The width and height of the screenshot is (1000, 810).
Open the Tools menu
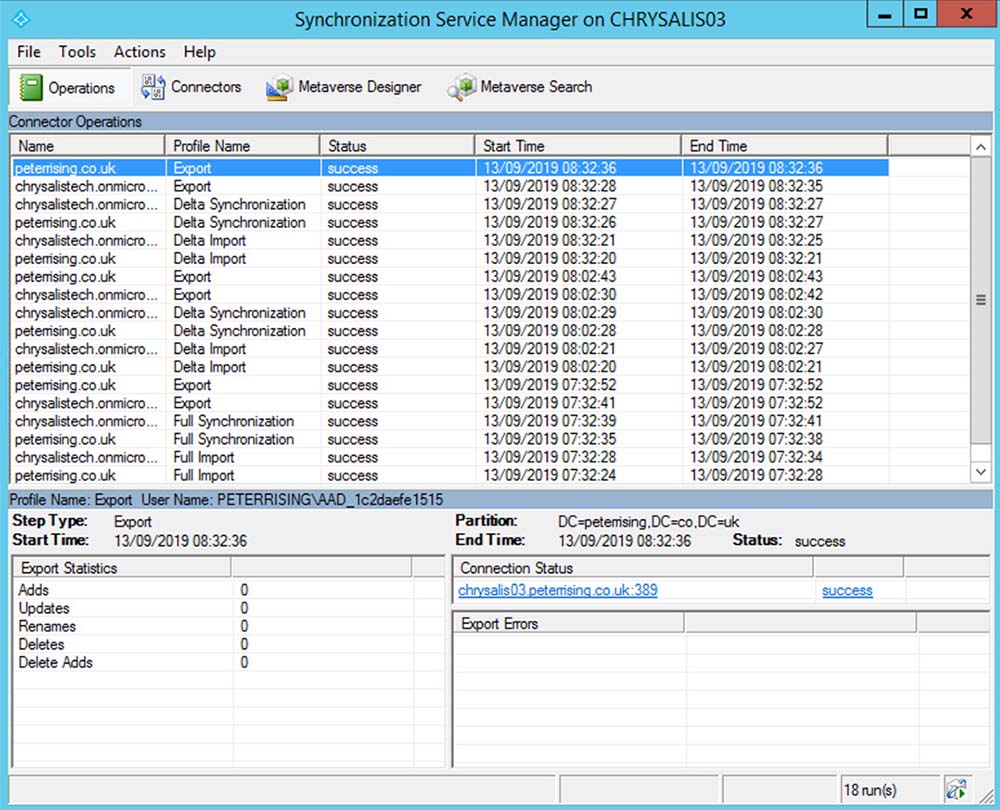coord(77,52)
